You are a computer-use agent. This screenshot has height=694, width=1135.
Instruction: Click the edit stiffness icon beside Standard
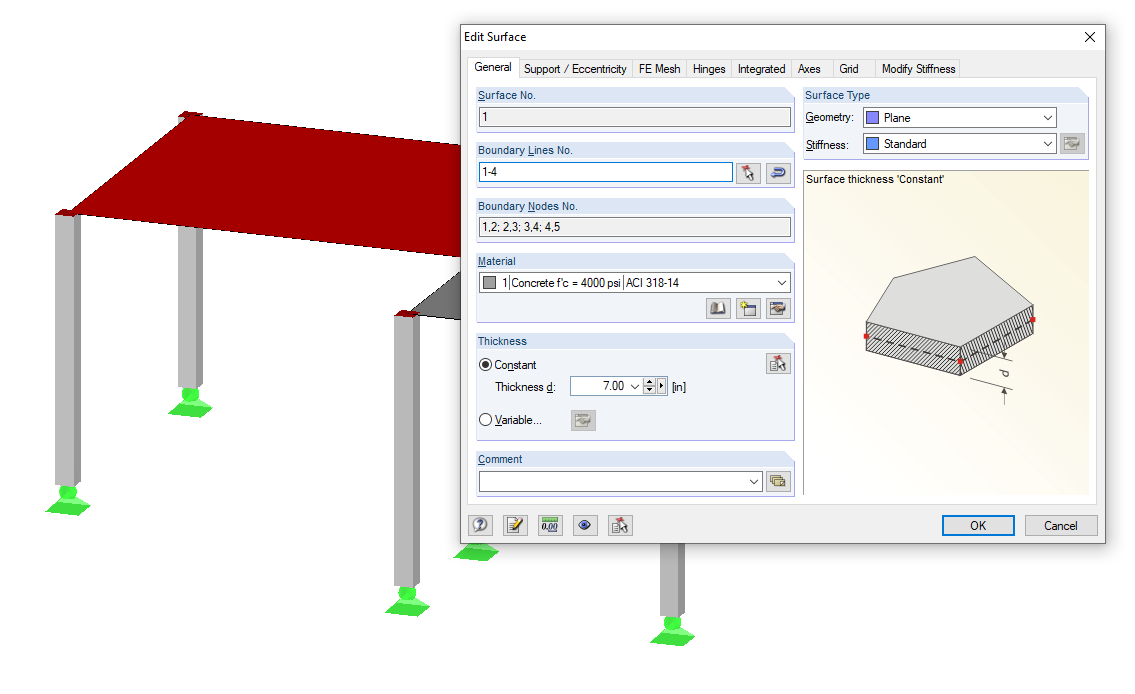(x=1071, y=143)
